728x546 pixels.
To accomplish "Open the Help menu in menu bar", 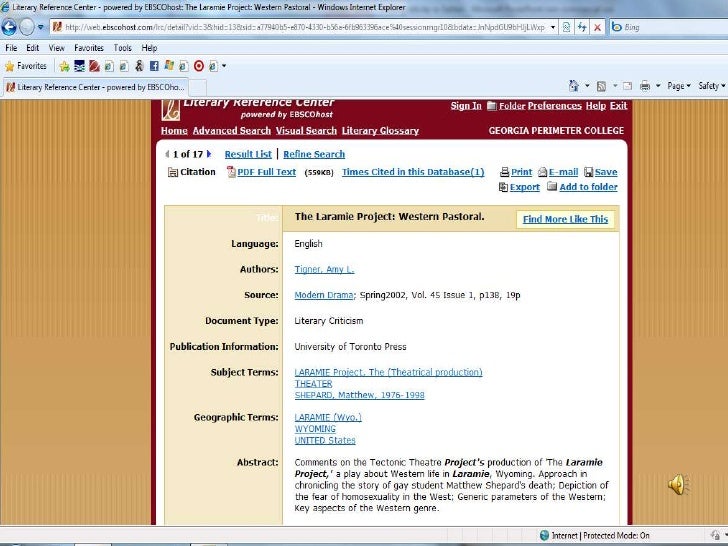I will 149,48.
